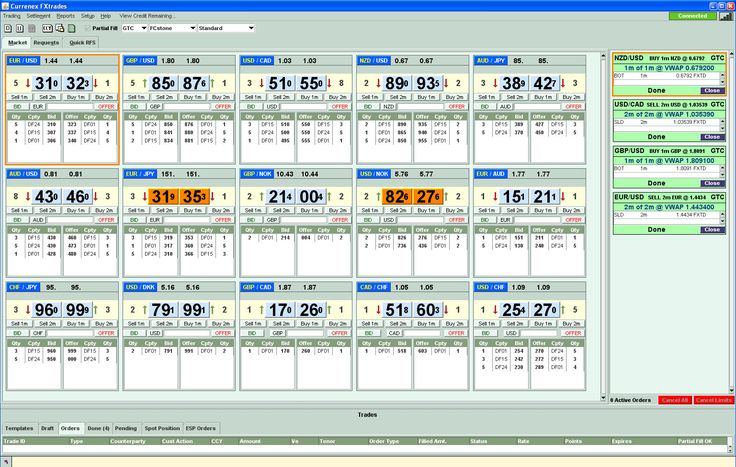Open the ESP Orders tab
736x467 pixels.
point(200,429)
